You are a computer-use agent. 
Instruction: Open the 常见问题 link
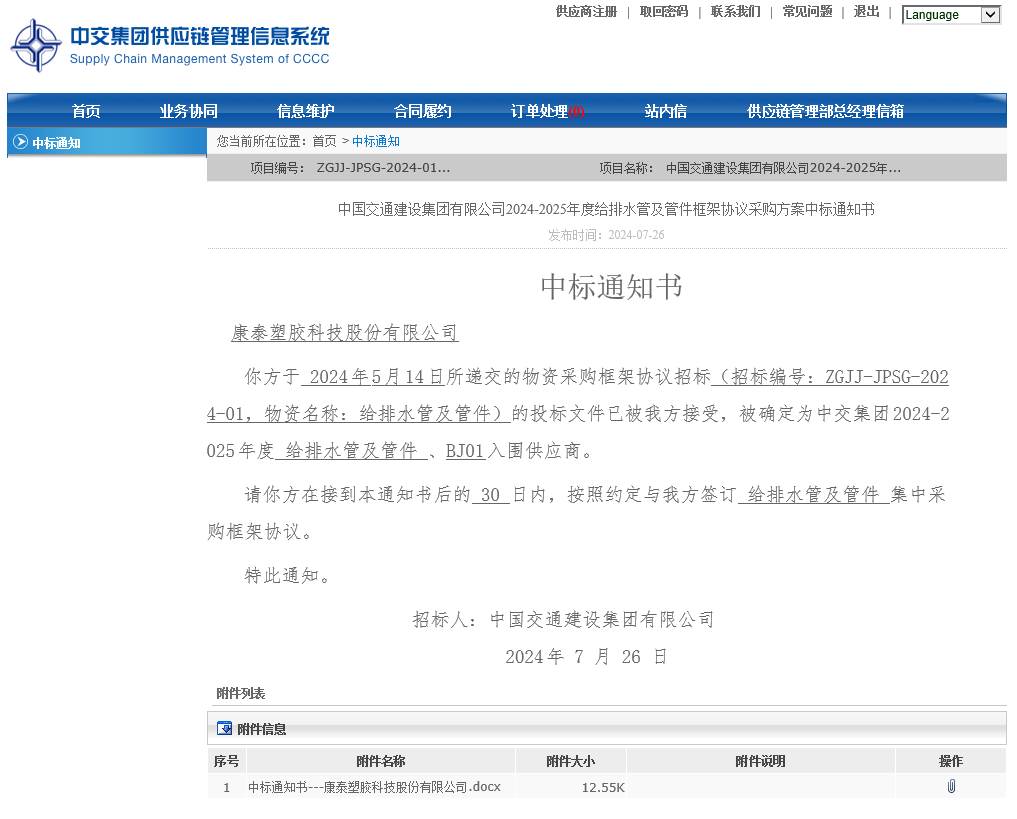click(807, 12)
